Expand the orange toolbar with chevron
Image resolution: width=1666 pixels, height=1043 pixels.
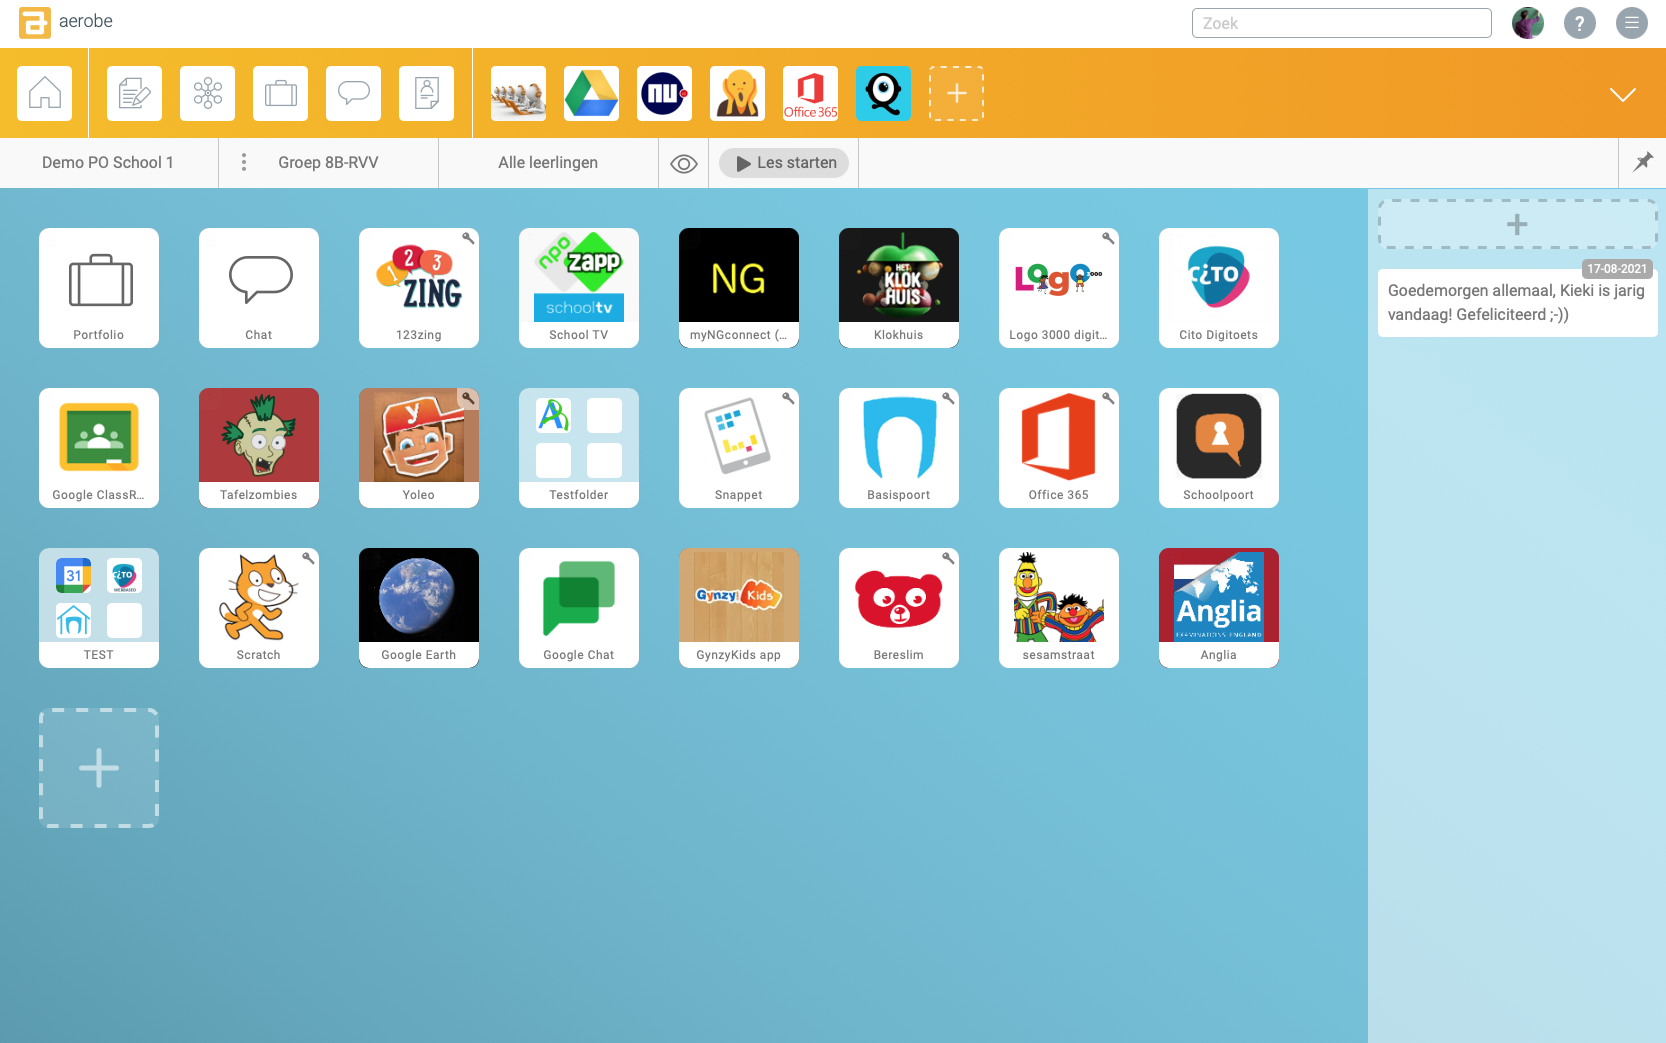coord(1622,94)
